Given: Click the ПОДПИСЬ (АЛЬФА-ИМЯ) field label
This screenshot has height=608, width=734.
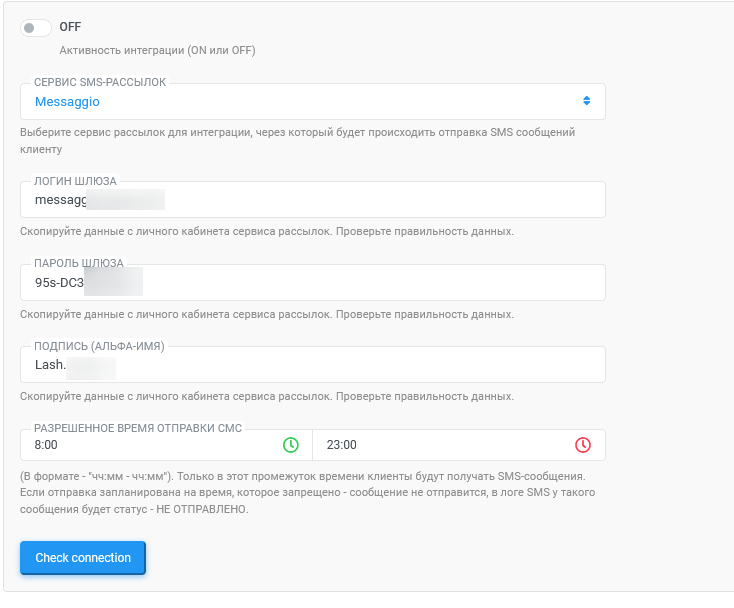Looking at the screenshot, I should coord(99,346).
